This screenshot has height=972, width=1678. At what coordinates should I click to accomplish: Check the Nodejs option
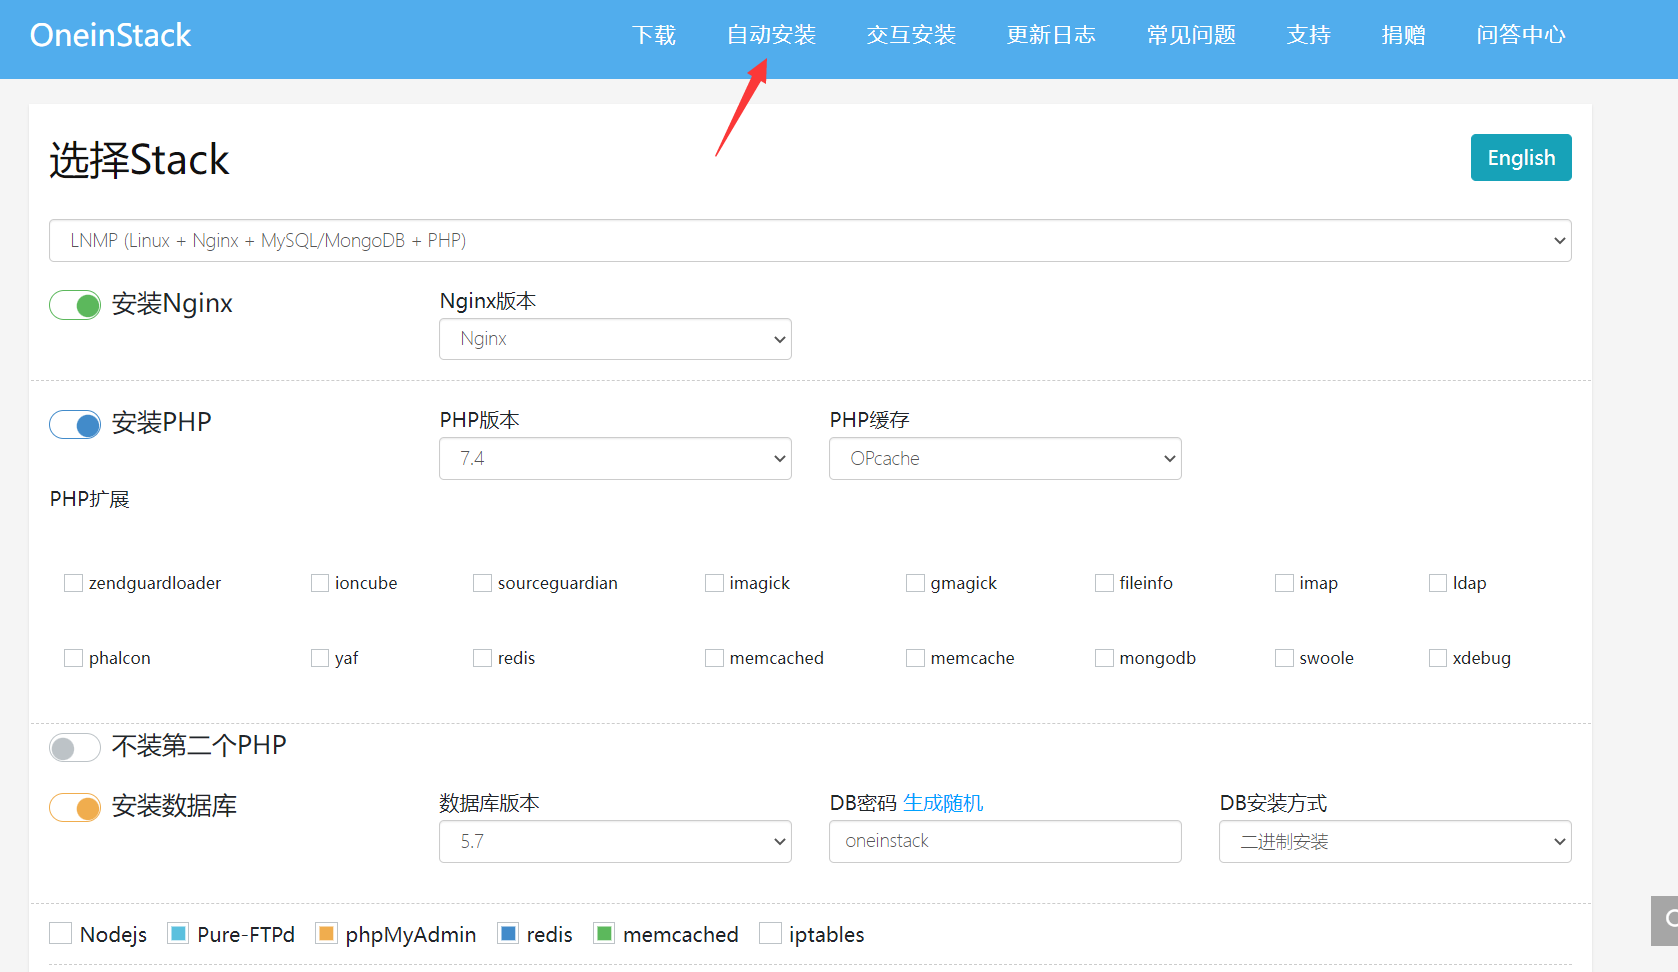tap(60, 933)
